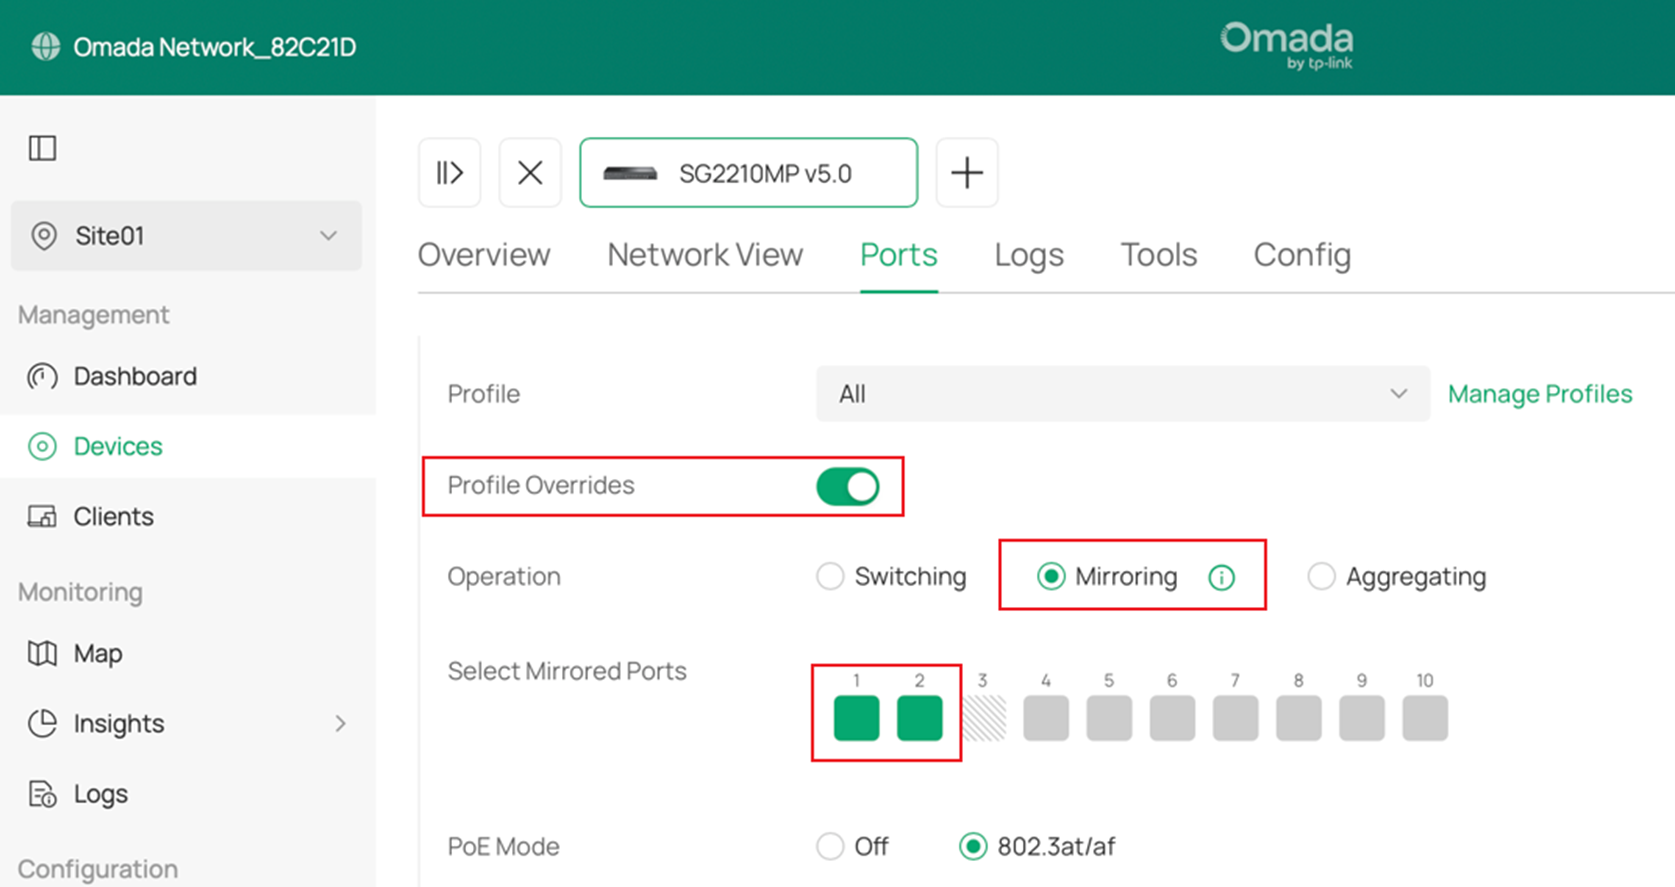Click the Management section heading
1675x887 pixels.
pos(94,315)
